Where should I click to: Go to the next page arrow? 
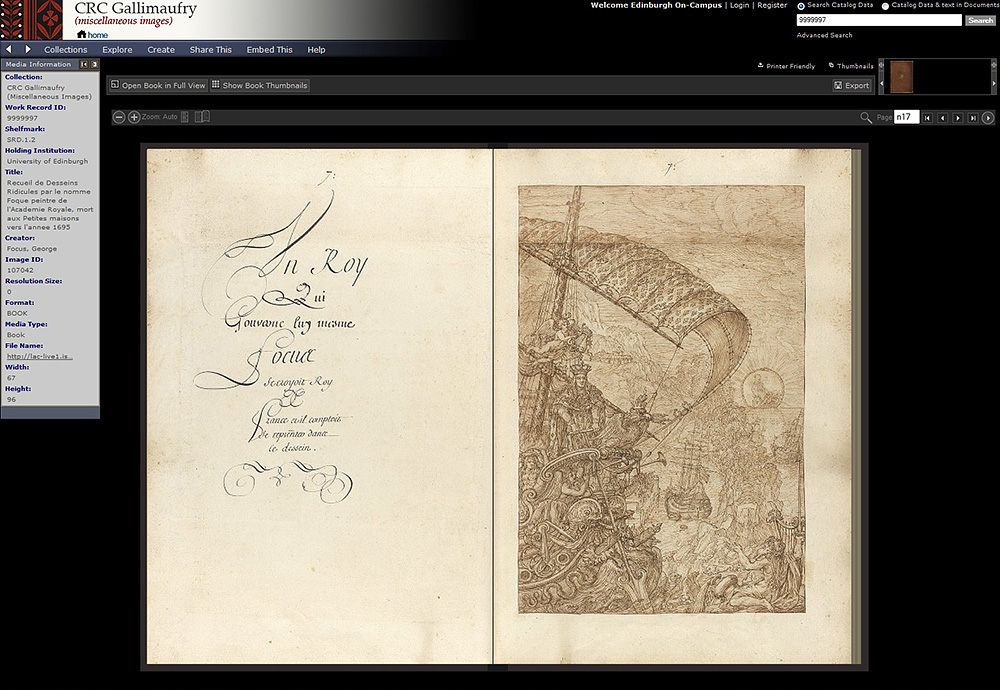click(958, 118)
